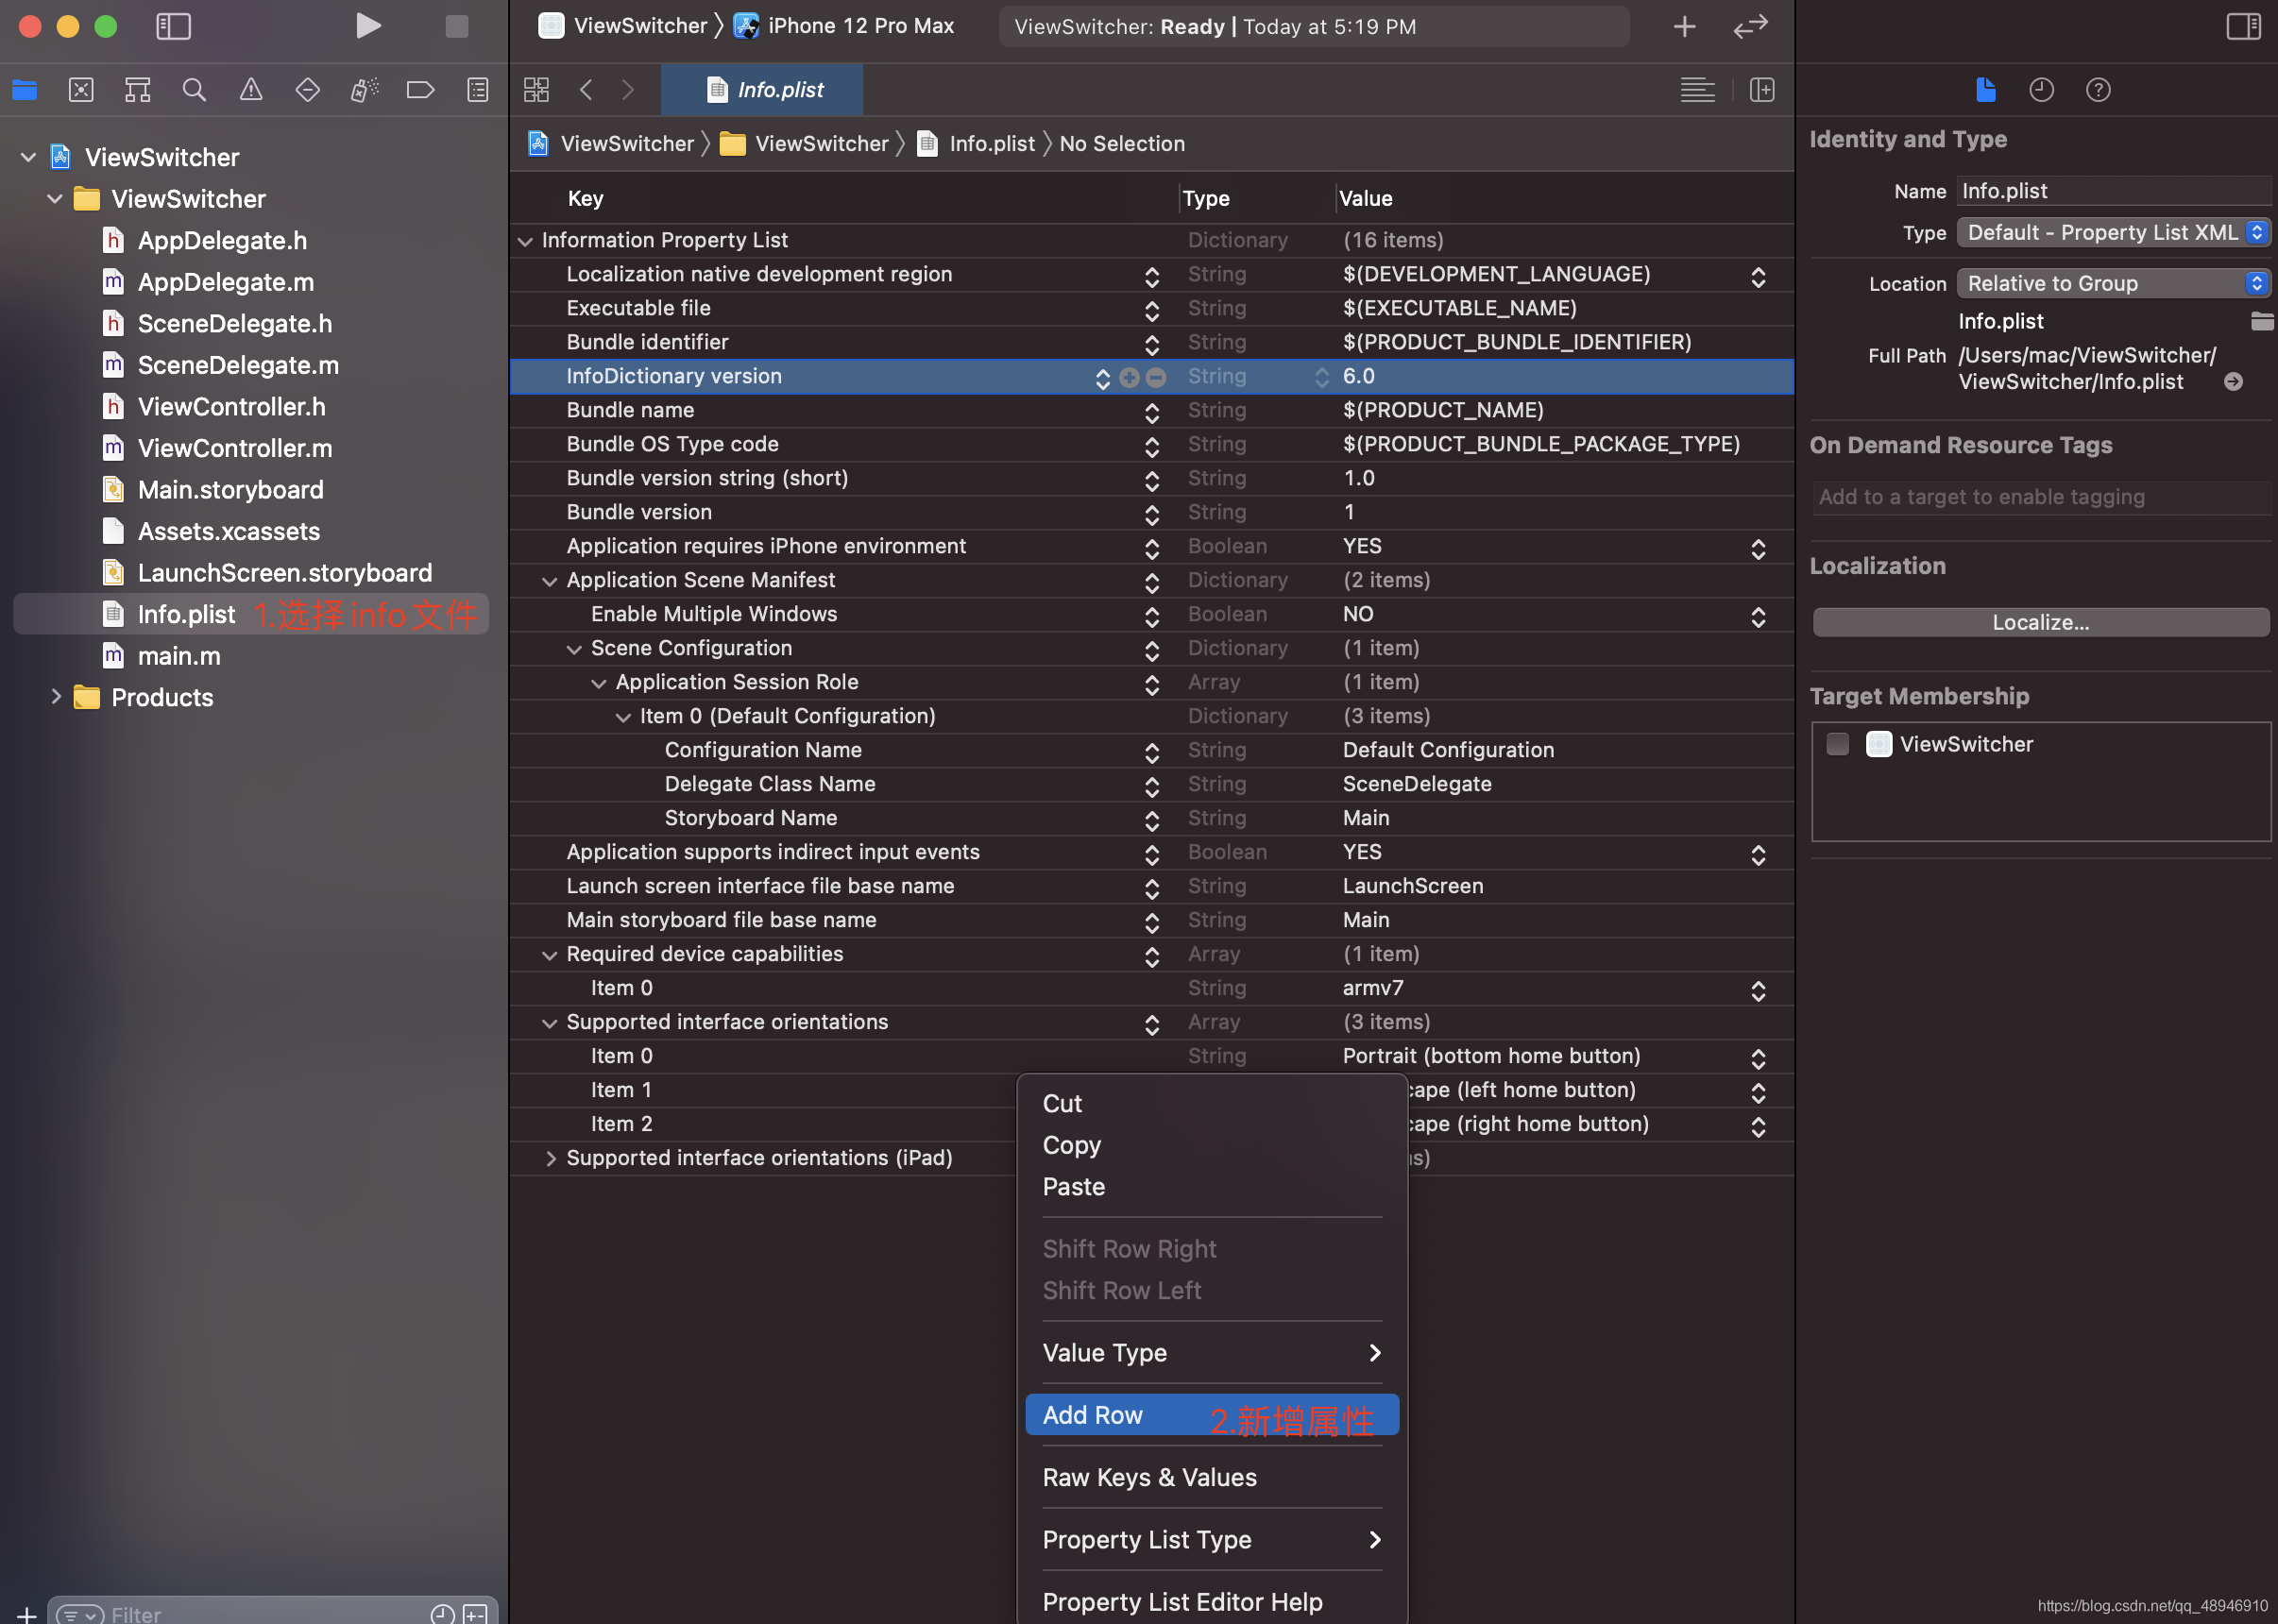Choose Paste from context menu

[x=1212, y=1187]
